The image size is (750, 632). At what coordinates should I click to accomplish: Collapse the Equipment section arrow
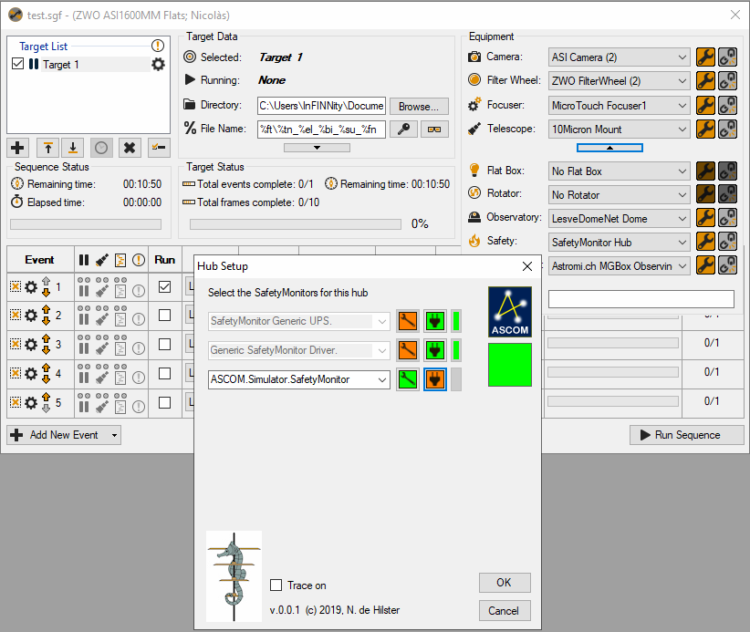tap(609, 148)
